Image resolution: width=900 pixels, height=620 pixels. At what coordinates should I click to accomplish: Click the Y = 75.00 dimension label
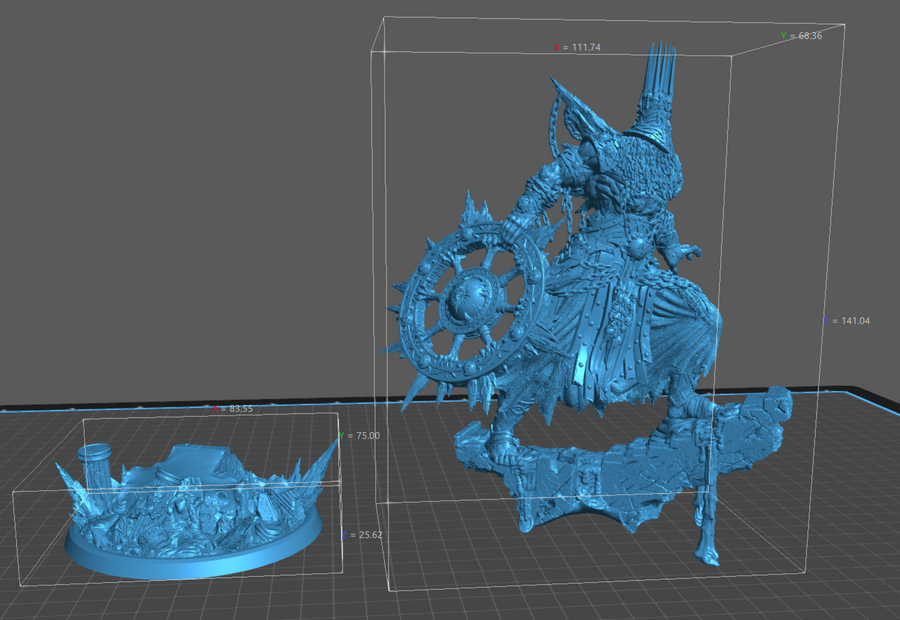point(360,436)
